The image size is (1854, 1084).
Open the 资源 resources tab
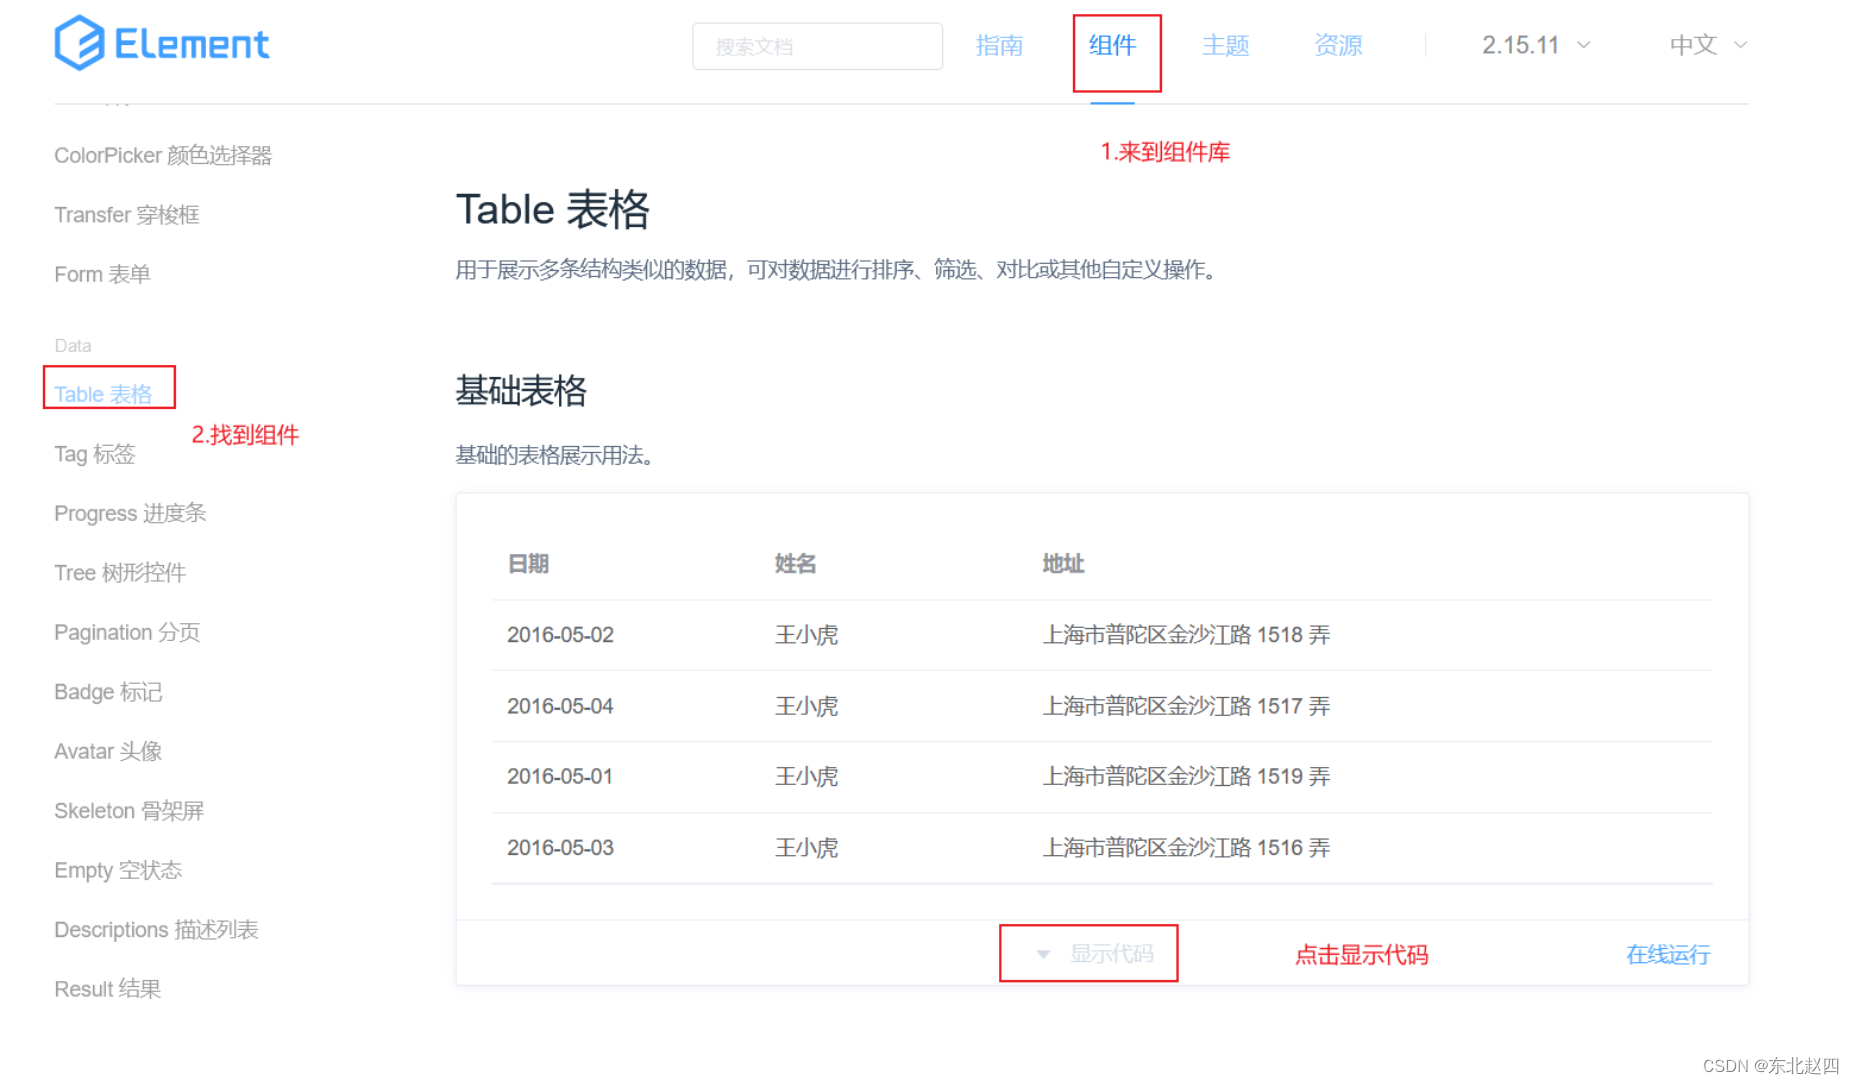pos(1338,45)
